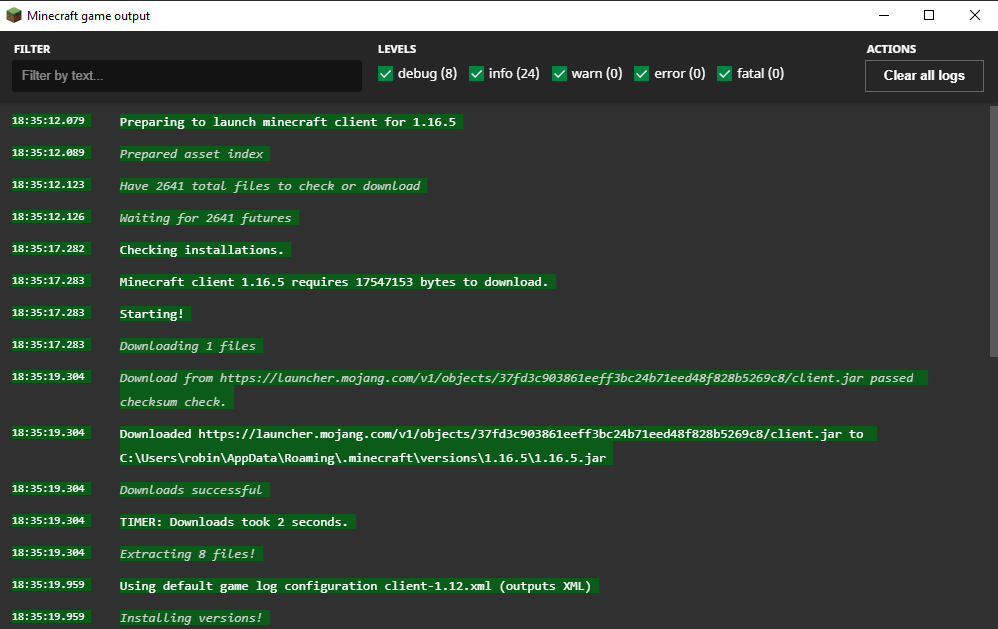This screenshot has width=998, height=629.
Task: Click the timestamp 18:35:12.089
Action: [51, 152]
